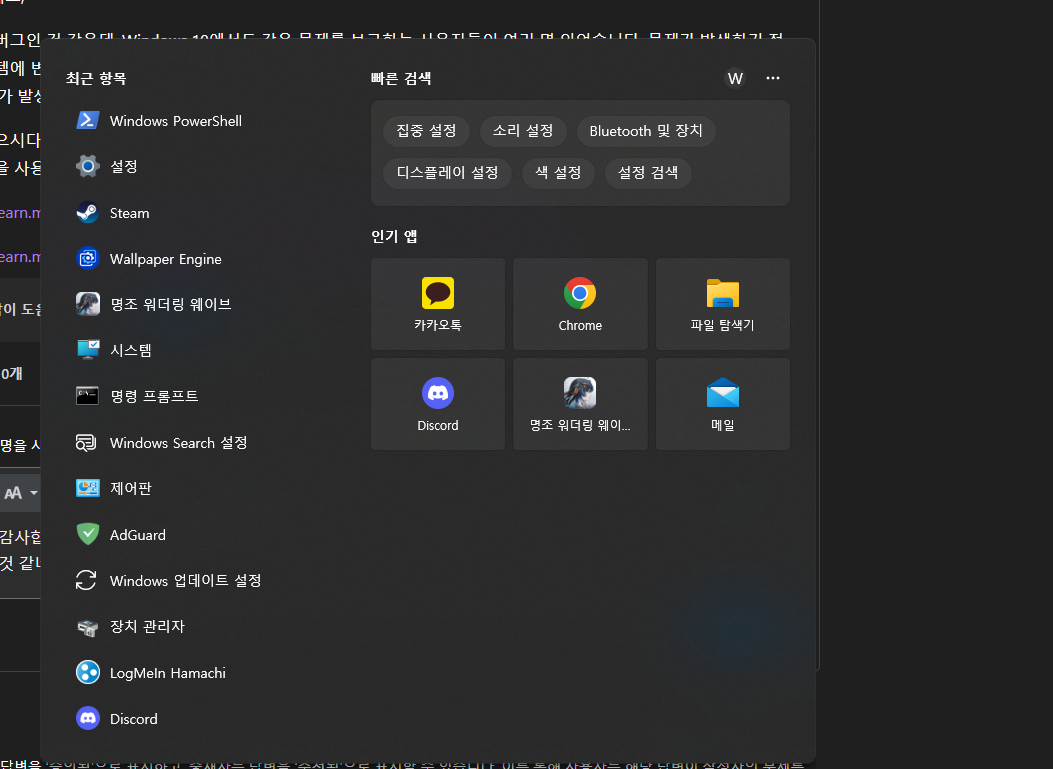
Task: Open Windows PowerShell from recent items
Action: [x=159, y=121]
